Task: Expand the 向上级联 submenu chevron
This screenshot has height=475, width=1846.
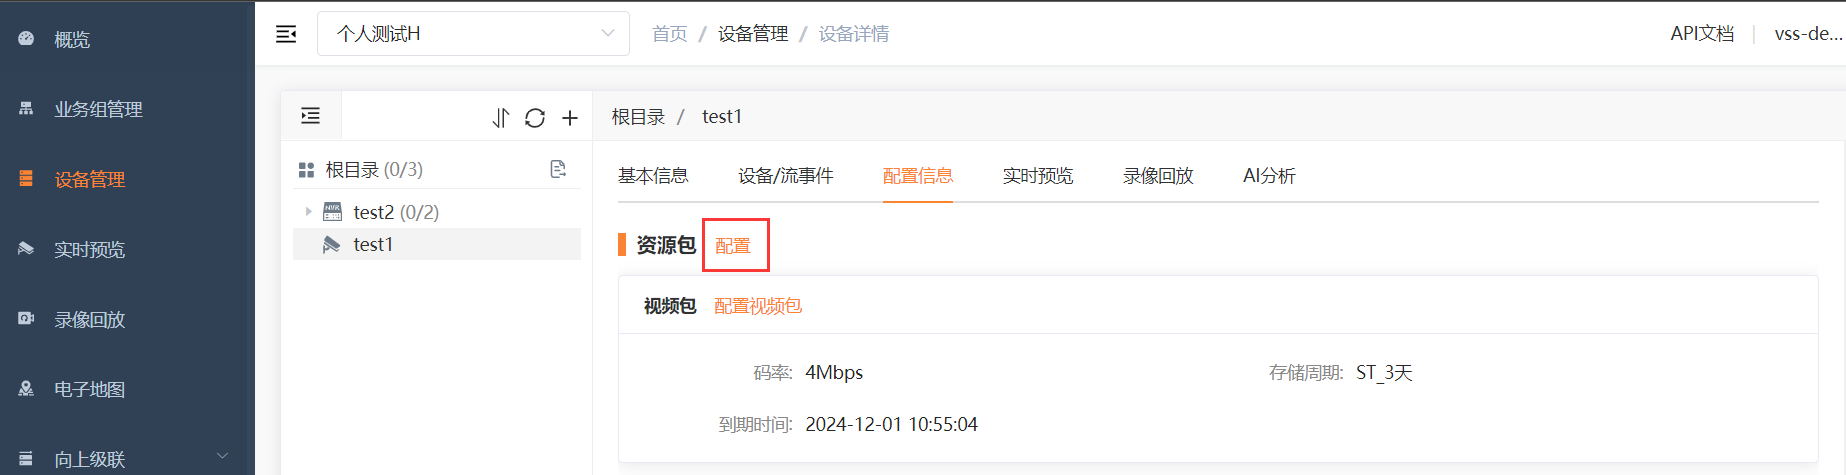Action: pyautogui.click(x=223, y=456)
